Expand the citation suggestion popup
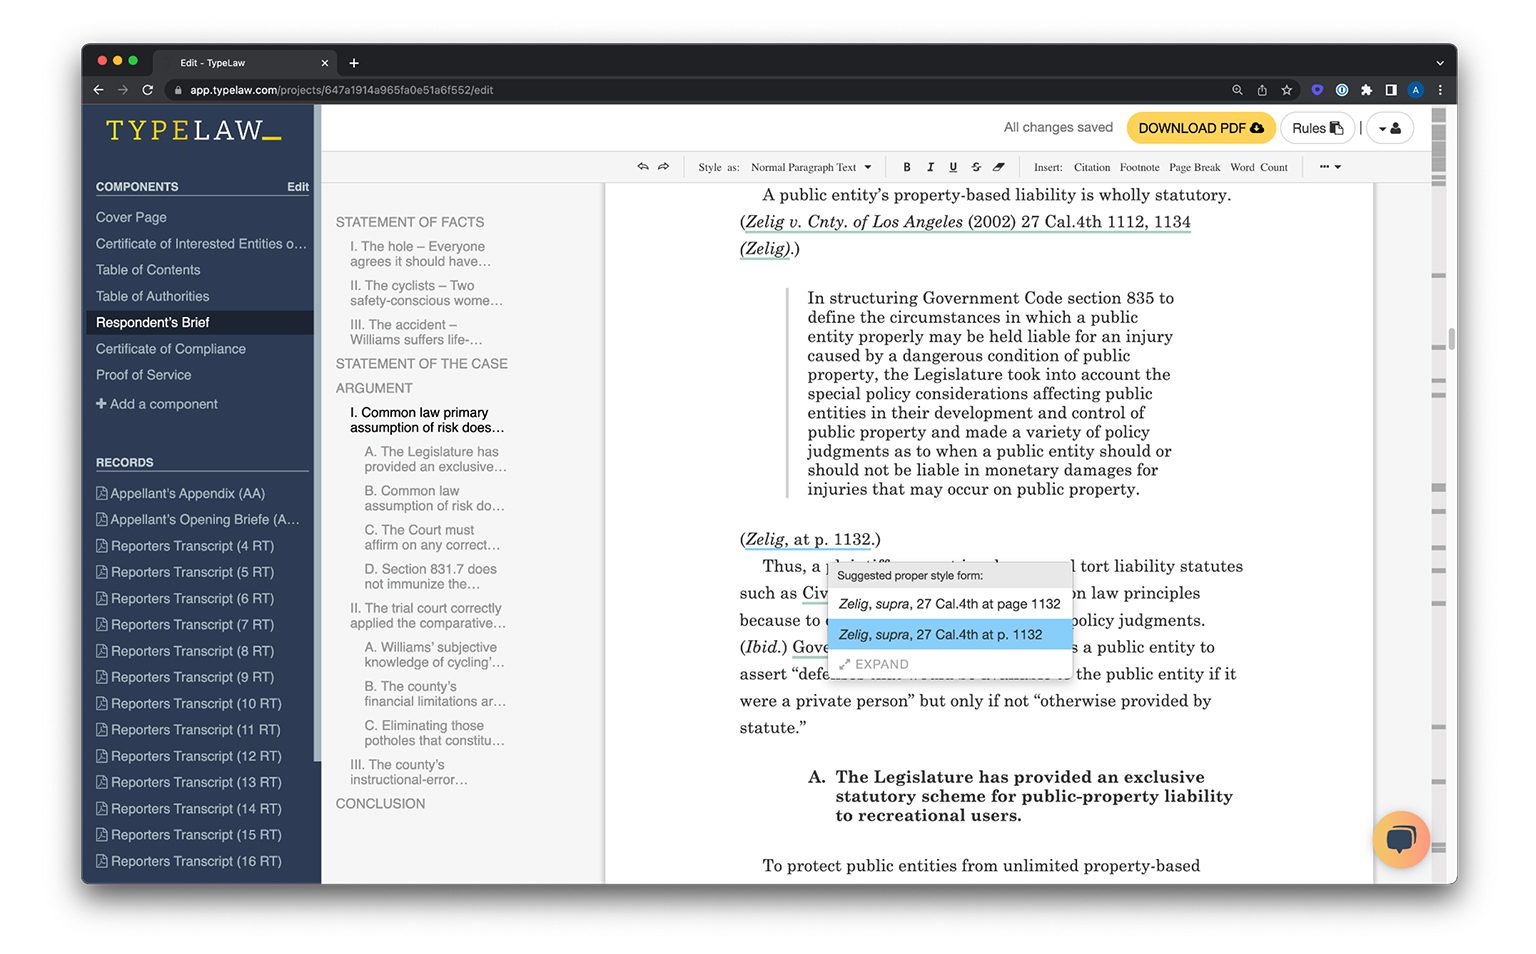1536x954 pixels. (874, 664)
